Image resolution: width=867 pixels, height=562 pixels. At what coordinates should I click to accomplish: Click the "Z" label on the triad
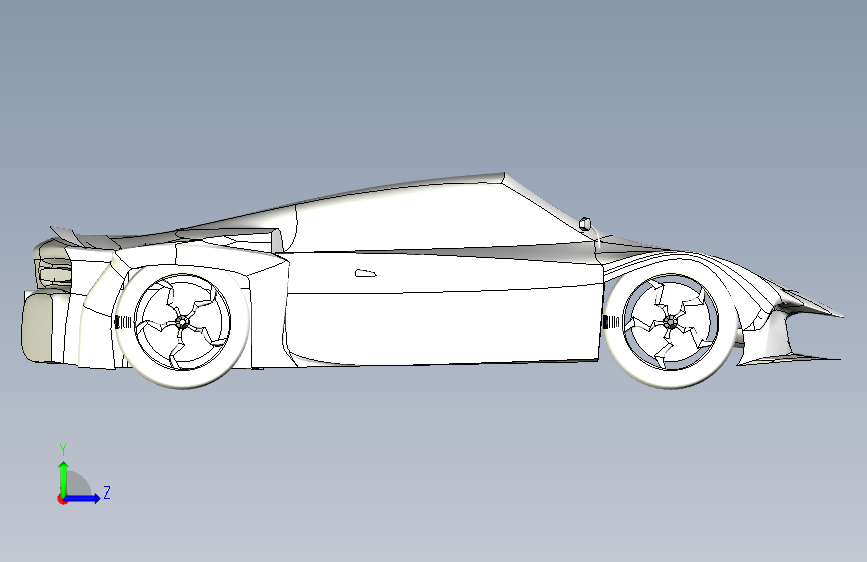(x=107, y=492)
